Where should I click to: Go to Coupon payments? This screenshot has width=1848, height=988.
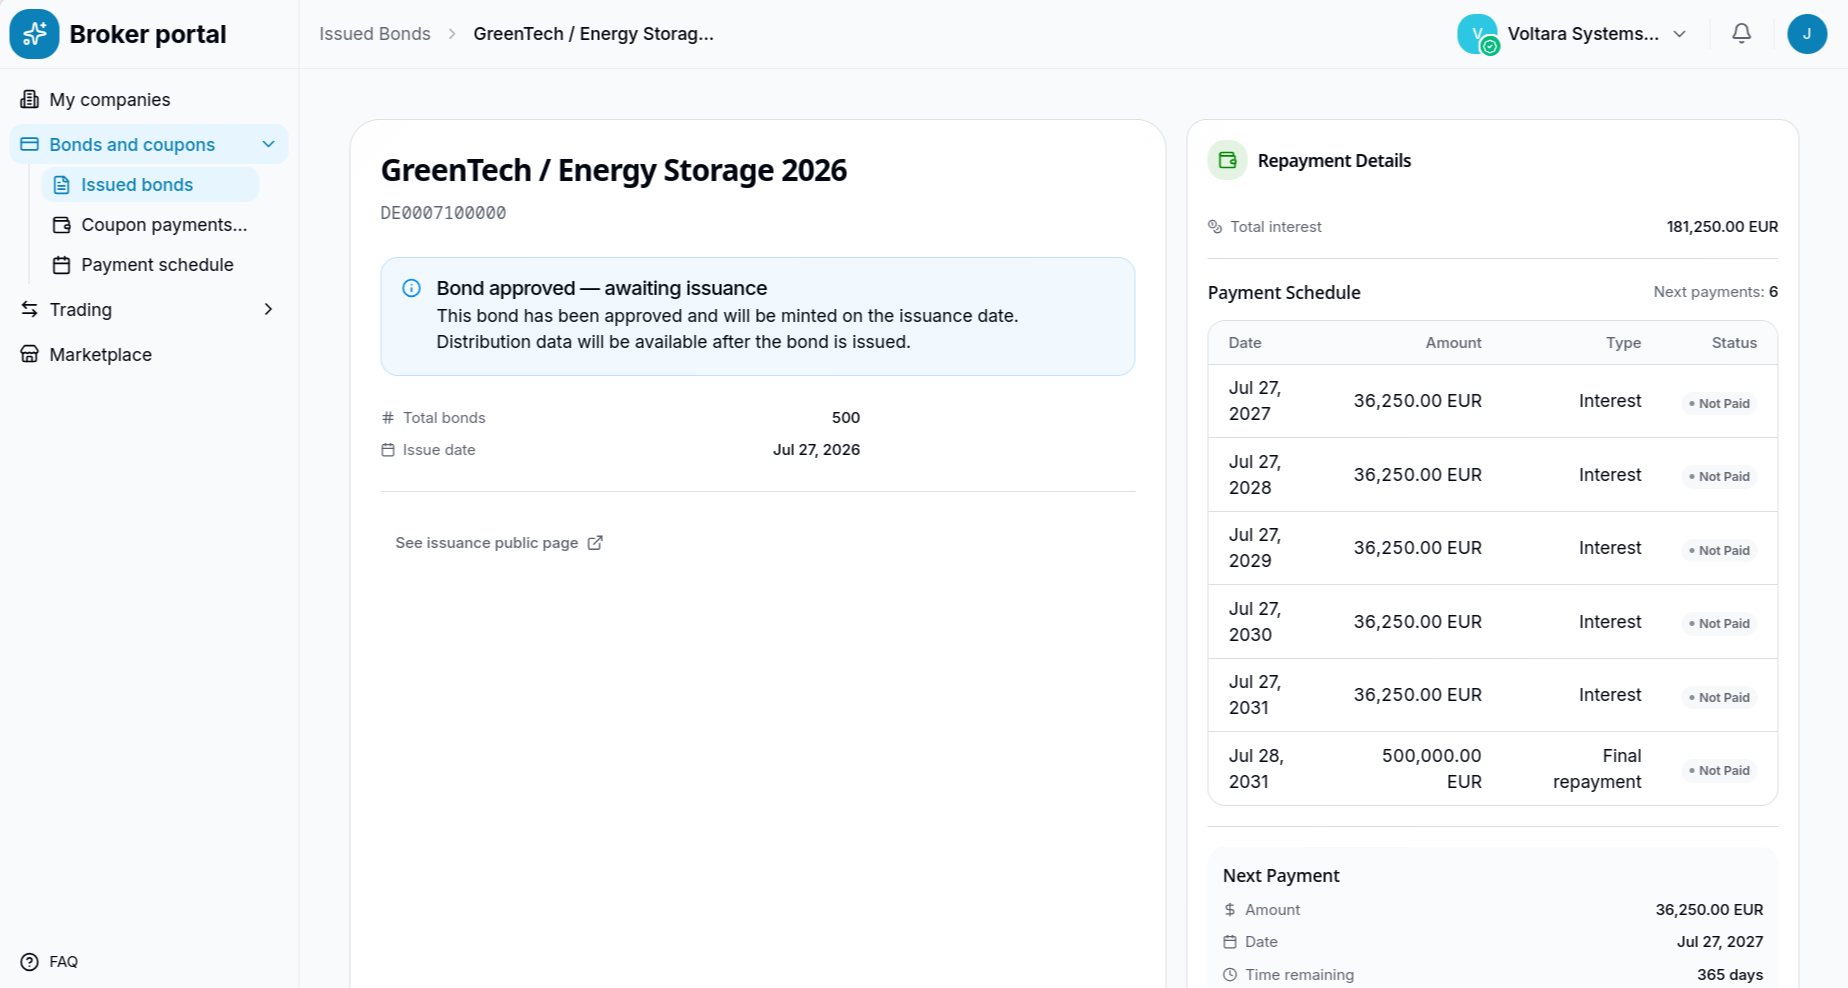pos(151,225)
